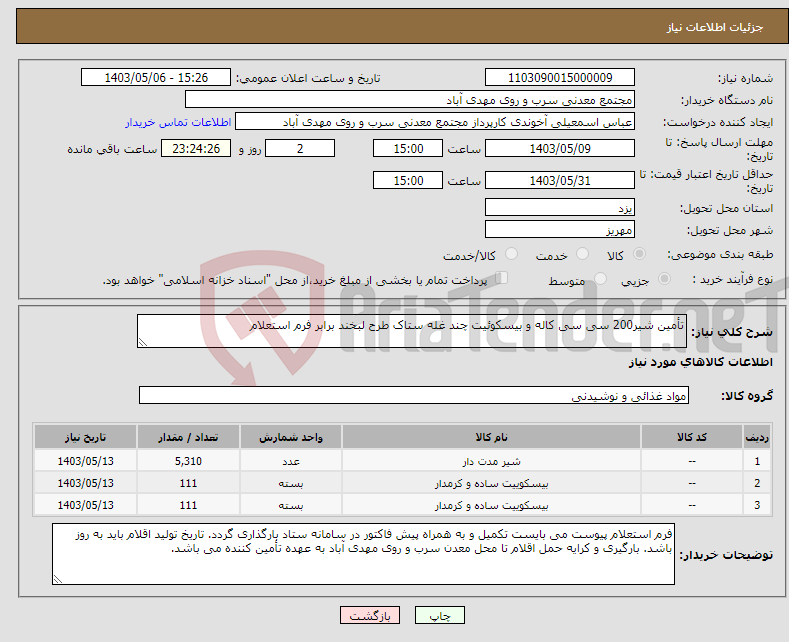Click the عدد unit cell
The height and width of the screenshot is (642, 789).
click(x=291, y=461)
